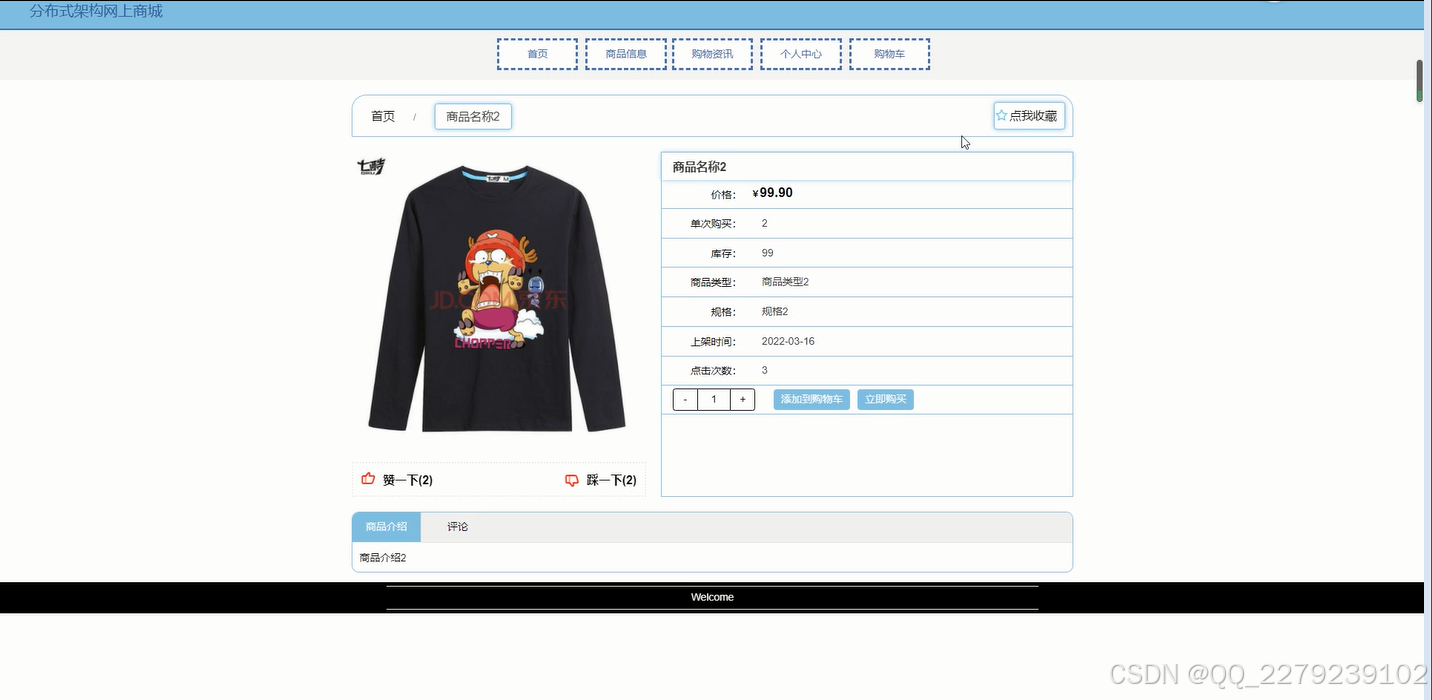This screenshot has width=1432, height=700.
Task: Click the 点我收藏 favorite button
Action: 1029,116
